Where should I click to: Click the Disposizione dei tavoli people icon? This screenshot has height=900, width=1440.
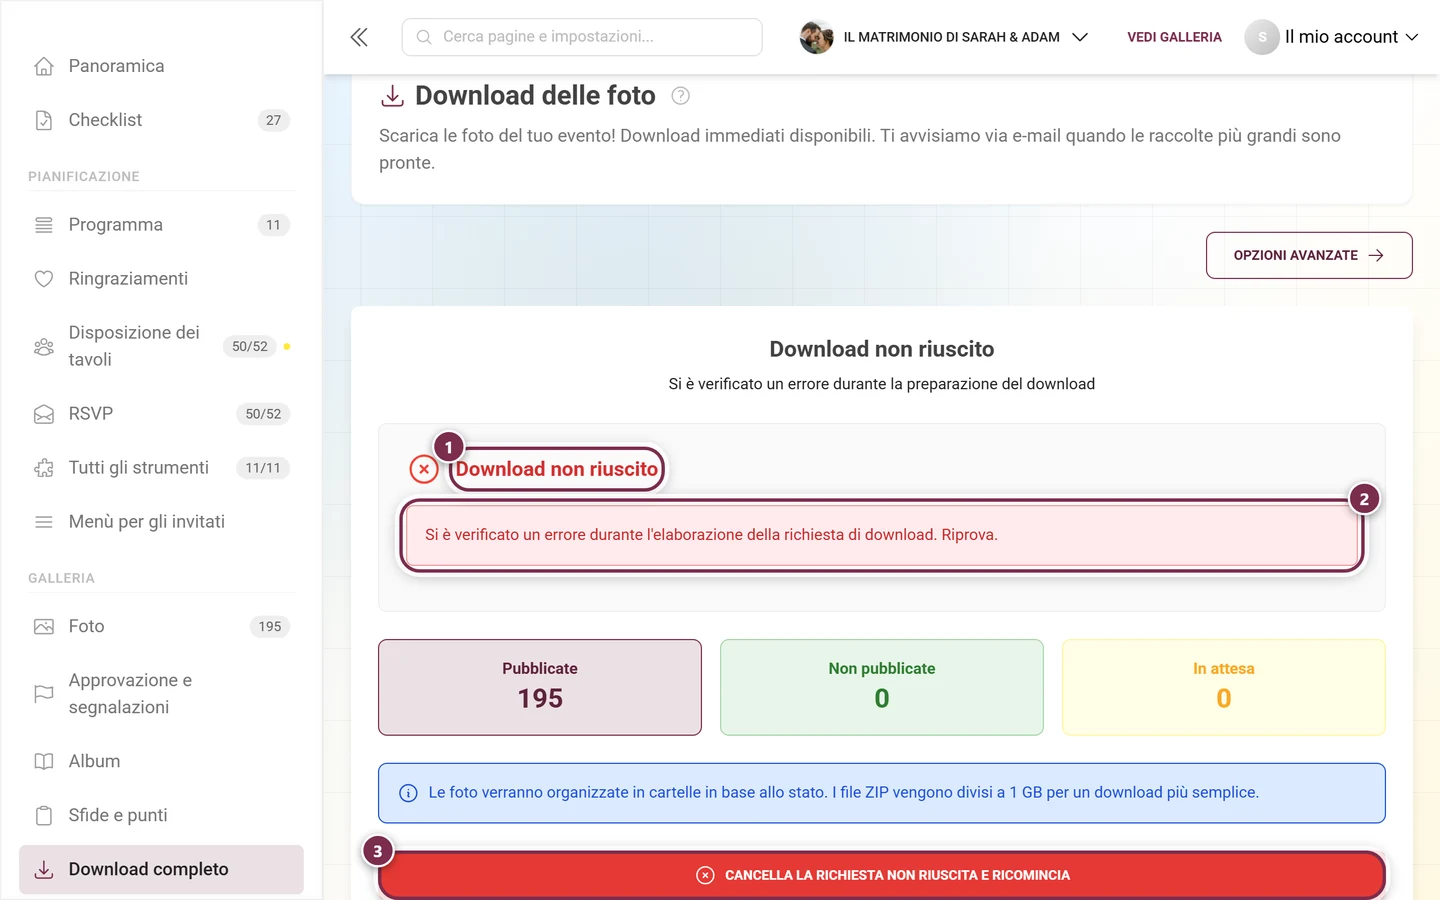(44, 346)
